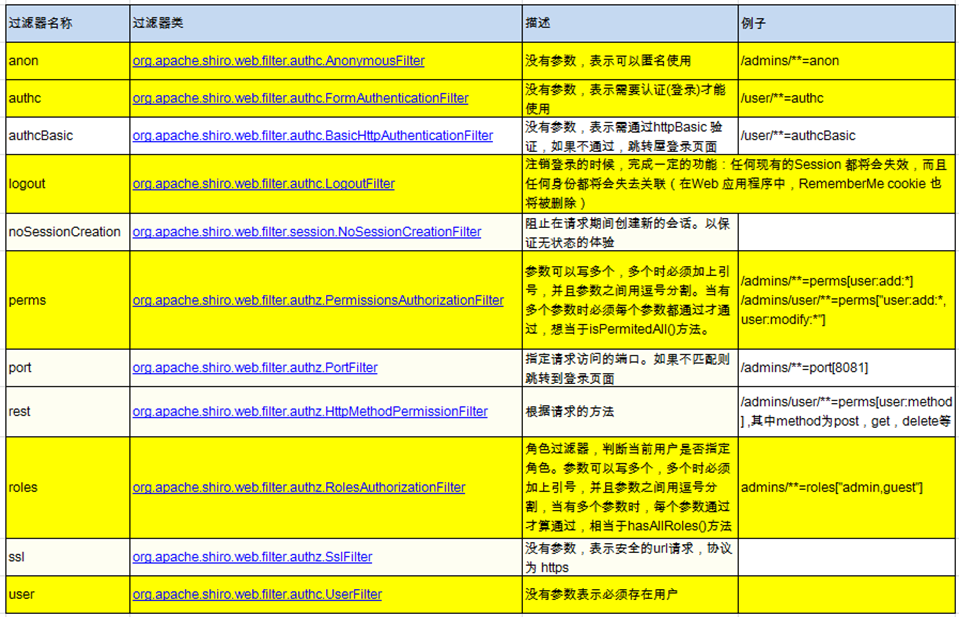This screenshot has width=959, height=617.
Task: Select the 例子 header cell
Action: (x=750, y=22)
